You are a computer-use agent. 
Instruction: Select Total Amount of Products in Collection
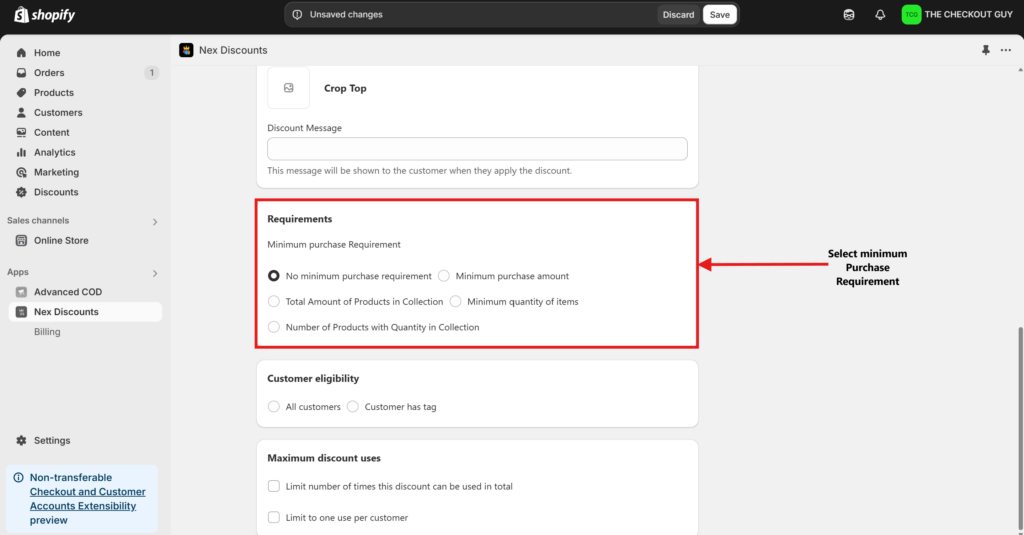274,301
